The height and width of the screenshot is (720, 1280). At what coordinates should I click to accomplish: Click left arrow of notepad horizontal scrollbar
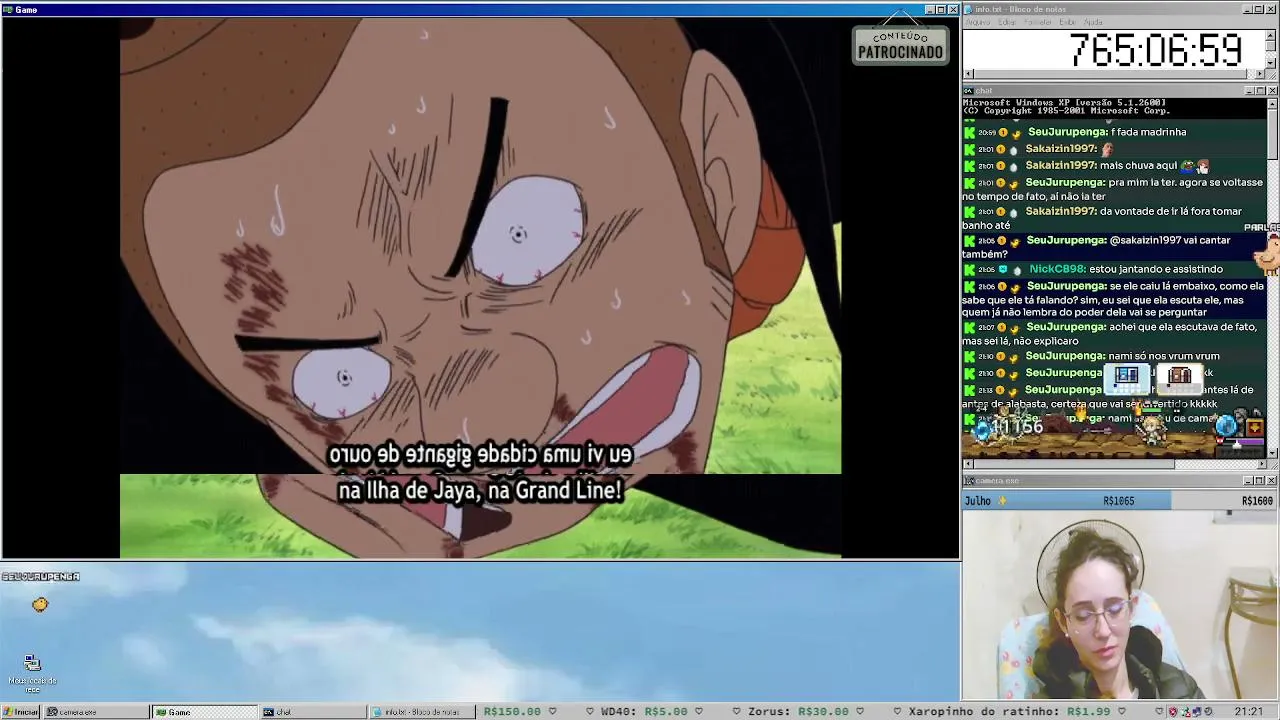pyautogui.click(x=968, y=74)
